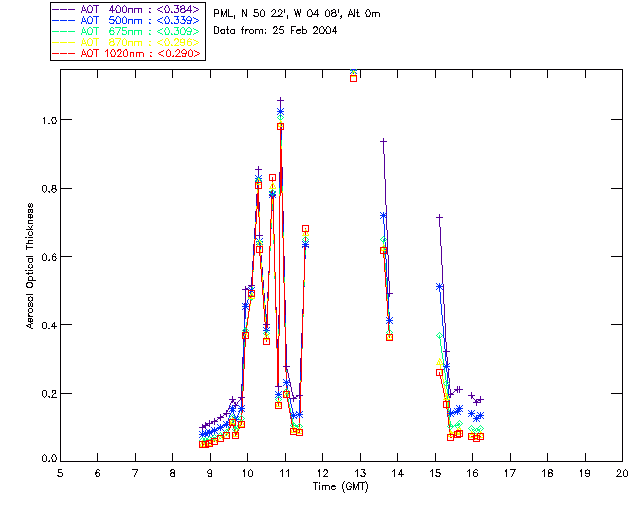Click the 'Data from: 25 Feb 2004' text
The width and height of the screenshot is (640, 512).
pyautogui.click(x=275, y=31)
